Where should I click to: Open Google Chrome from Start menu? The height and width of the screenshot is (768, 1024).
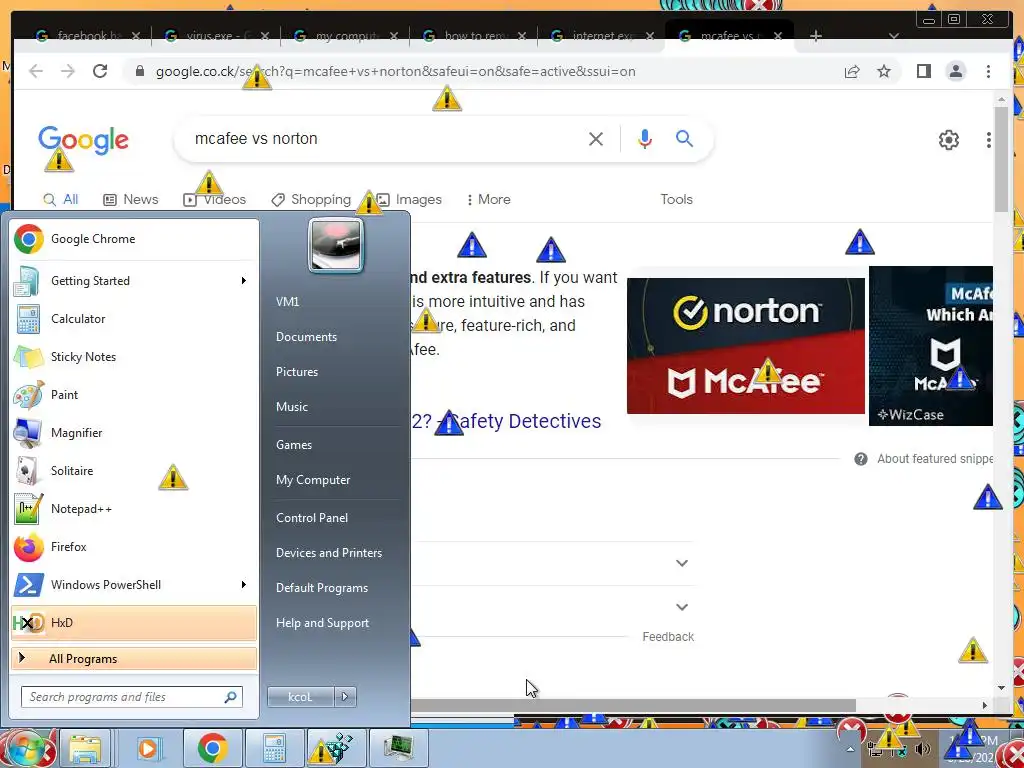pos(134,239)
